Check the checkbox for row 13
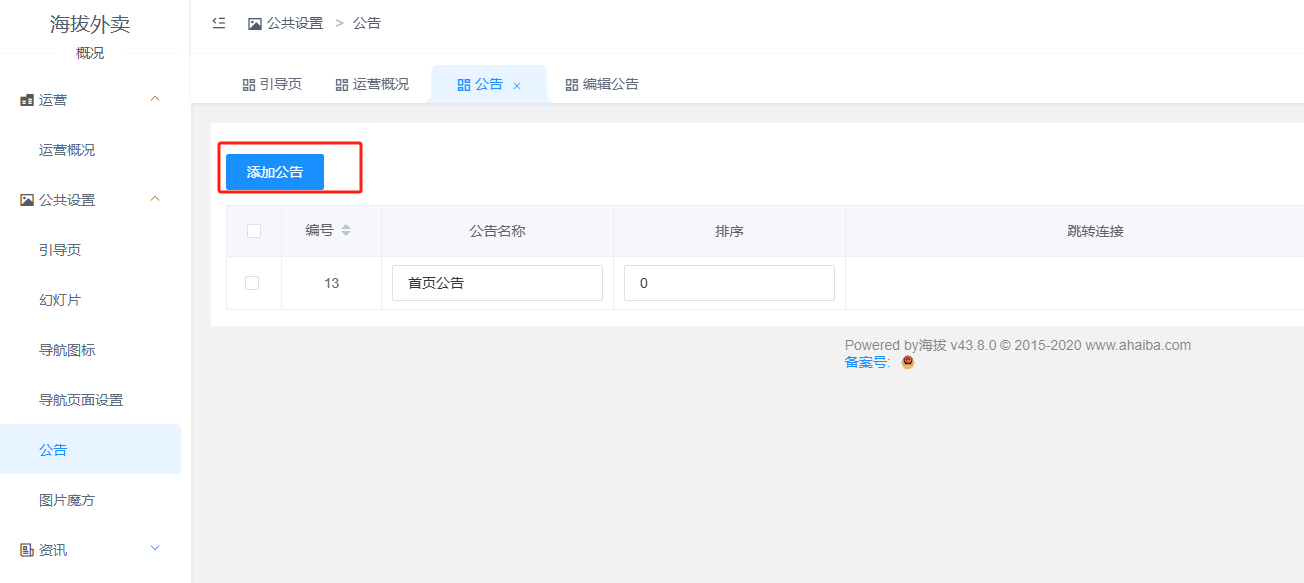The image size is (1304, 583). (252, 283)
